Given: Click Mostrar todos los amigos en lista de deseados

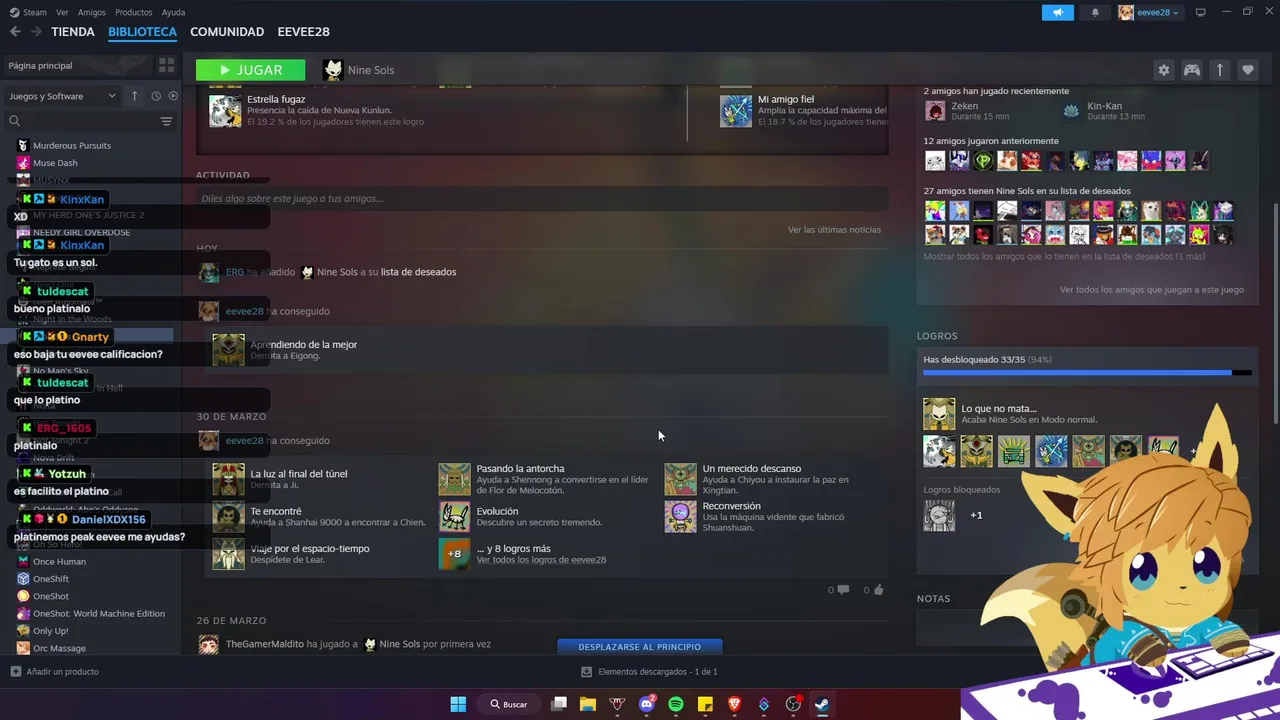Looking at the screenshot, I should pos(1064,257).
